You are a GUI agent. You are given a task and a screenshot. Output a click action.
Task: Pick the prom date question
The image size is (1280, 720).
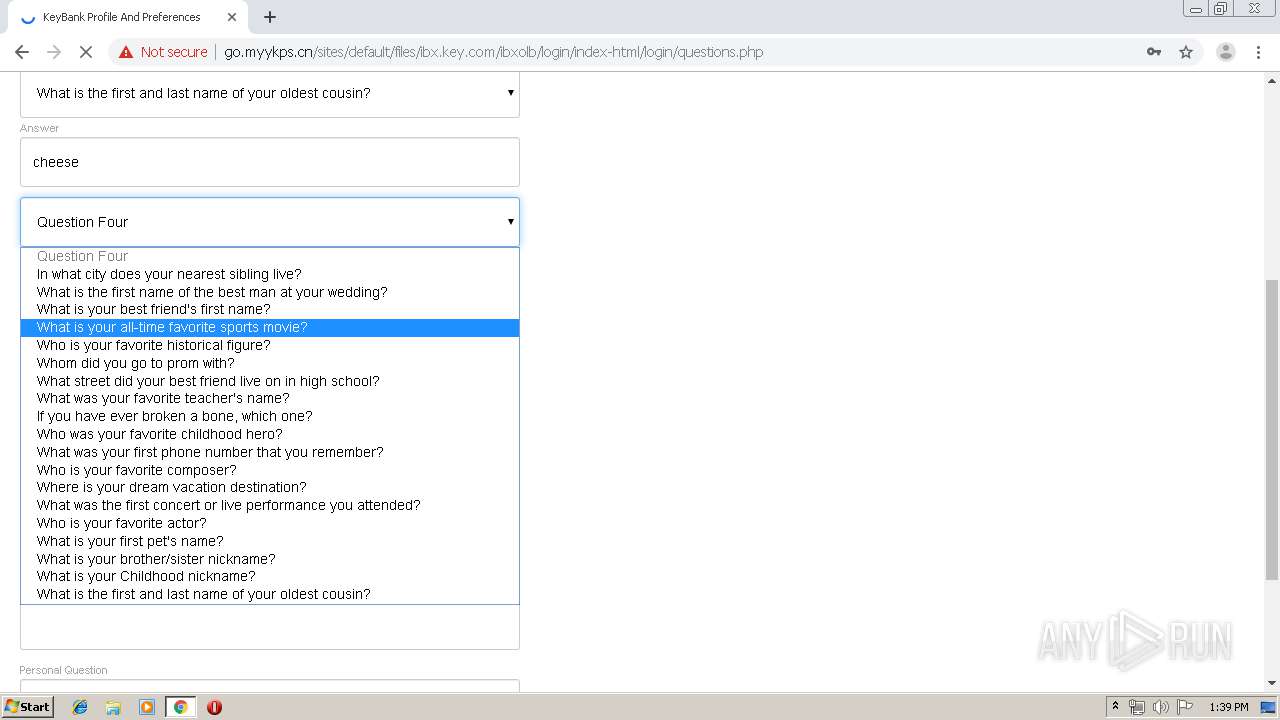[270, 363]
